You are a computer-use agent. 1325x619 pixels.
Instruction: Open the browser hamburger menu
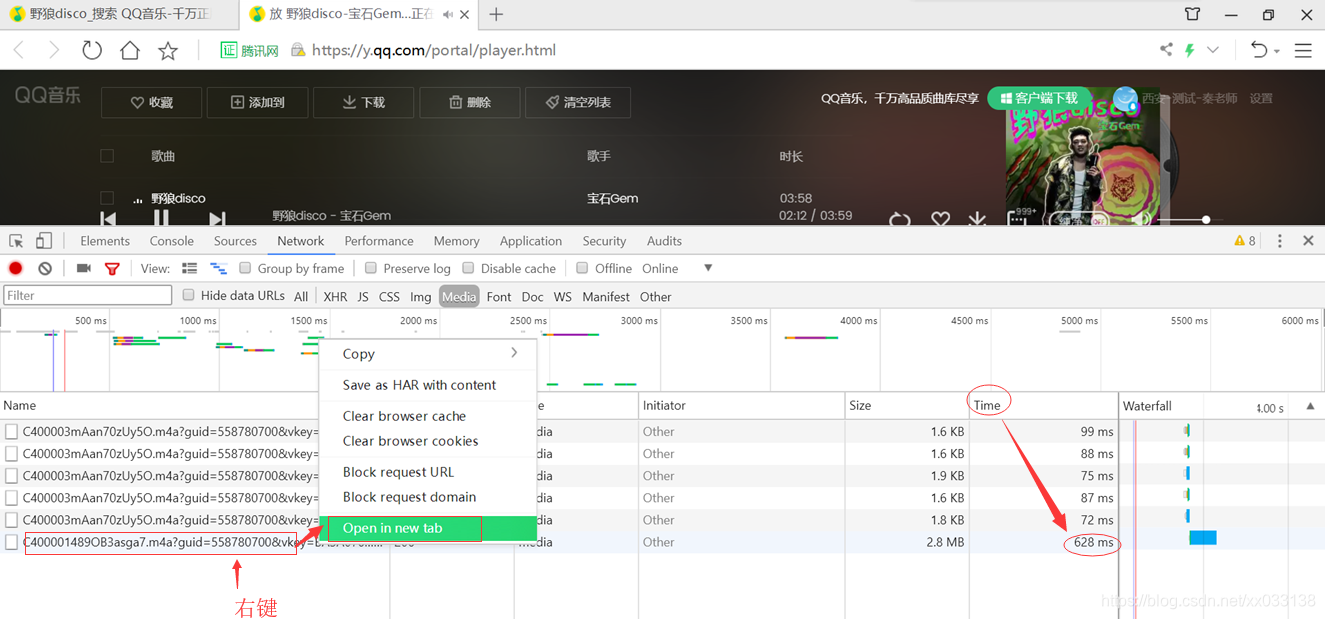pos(1303,50)
